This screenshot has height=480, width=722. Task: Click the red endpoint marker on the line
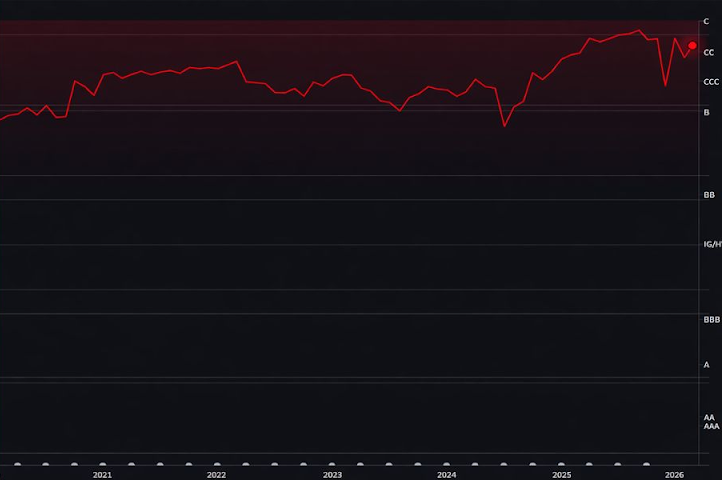692,45
